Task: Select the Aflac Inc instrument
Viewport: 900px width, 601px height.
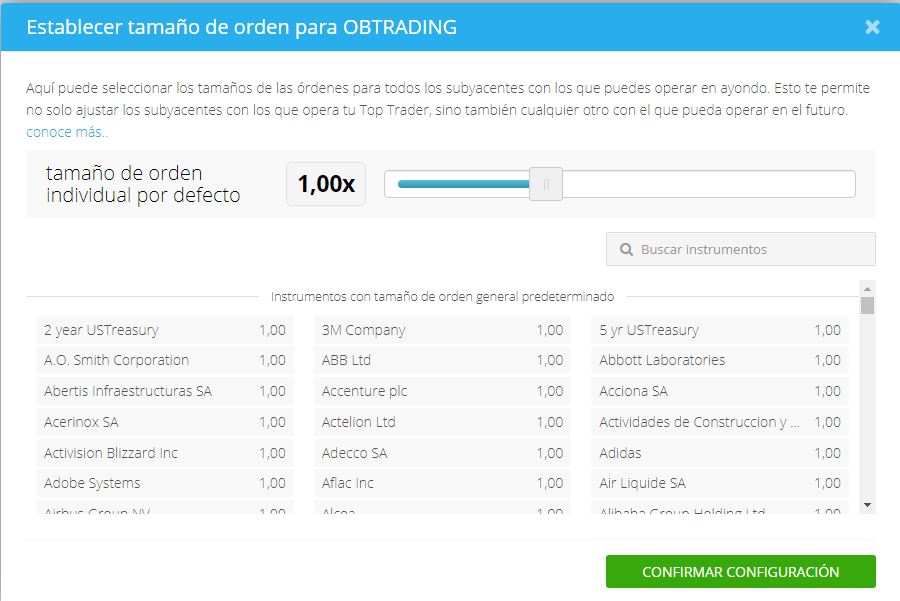Action: coord(442,483)
